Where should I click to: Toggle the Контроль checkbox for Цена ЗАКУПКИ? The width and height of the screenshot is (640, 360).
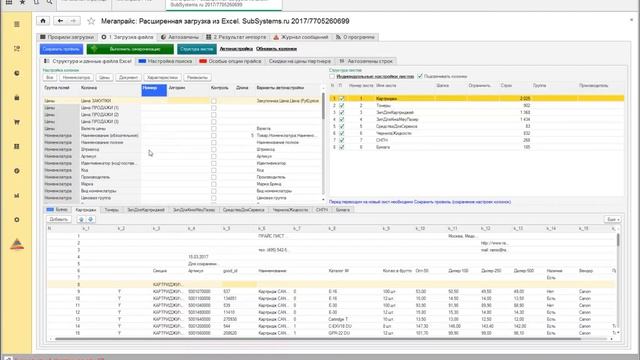213,101
